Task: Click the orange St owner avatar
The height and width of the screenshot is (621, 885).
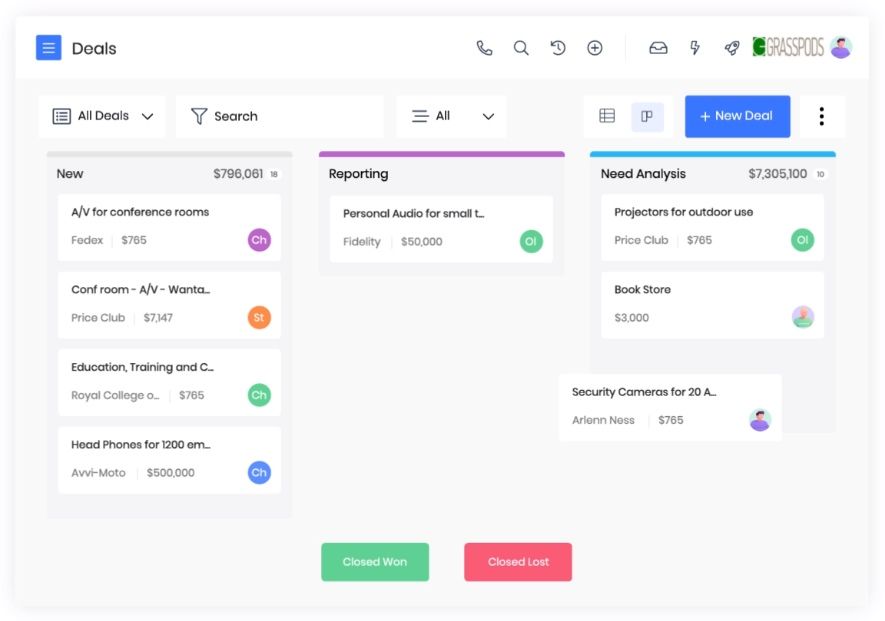Action: pos(259,317)
